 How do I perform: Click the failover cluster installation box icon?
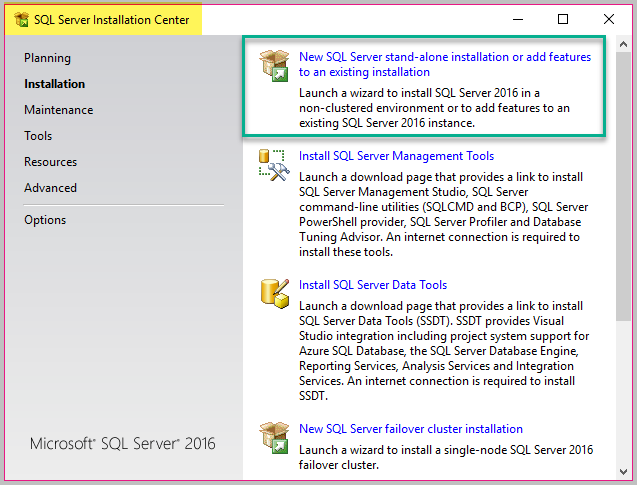click(x=274, y=437)
